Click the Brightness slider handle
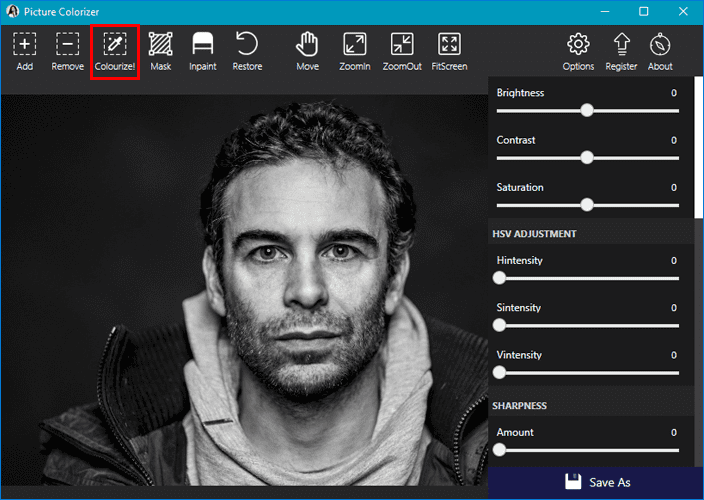Image resolution: width=704 pixels, height=500 pixels. [587, 110]
